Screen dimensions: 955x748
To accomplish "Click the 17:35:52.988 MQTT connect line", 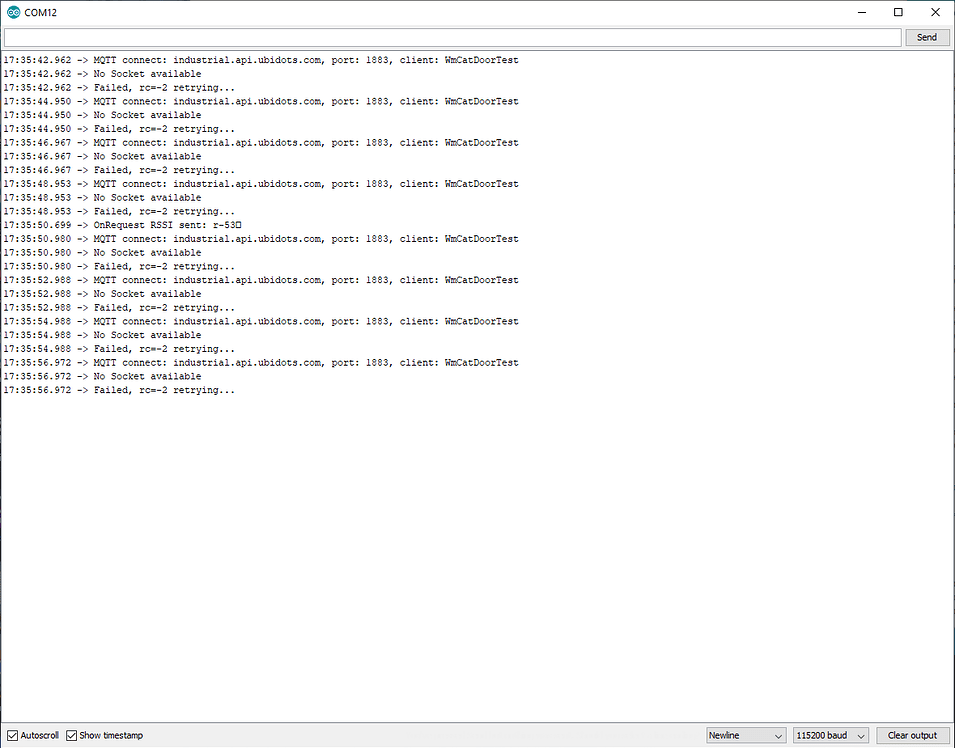I will tap(261, 280).
